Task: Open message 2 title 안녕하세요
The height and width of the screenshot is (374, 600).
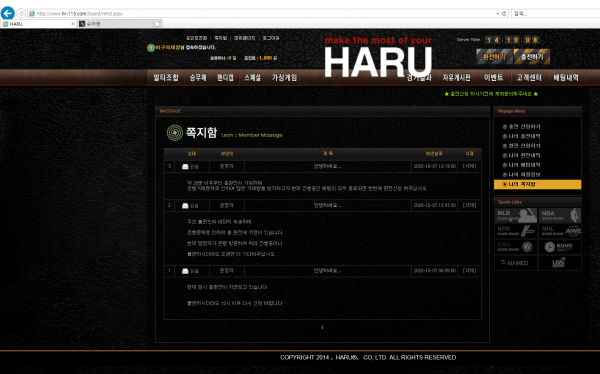Action: [x=328, y=205]
